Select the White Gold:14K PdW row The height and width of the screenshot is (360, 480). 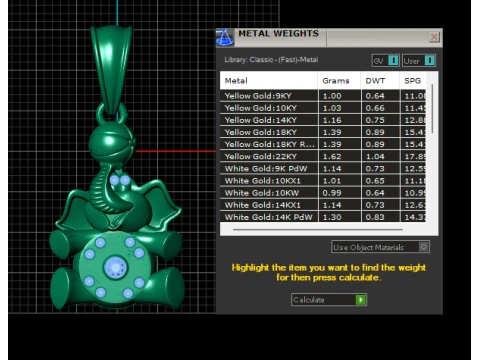click(x=323, y=217)
